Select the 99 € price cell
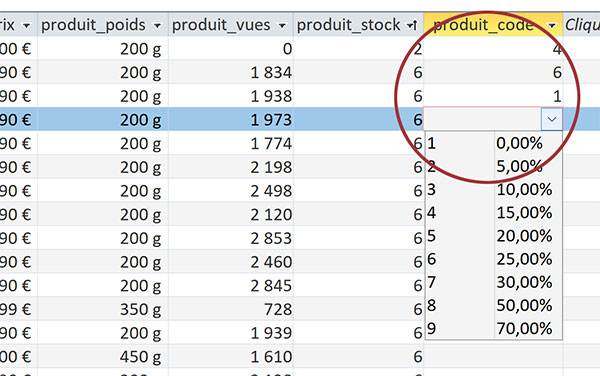This screenshot has width=600, height=376. pos(18,309)
